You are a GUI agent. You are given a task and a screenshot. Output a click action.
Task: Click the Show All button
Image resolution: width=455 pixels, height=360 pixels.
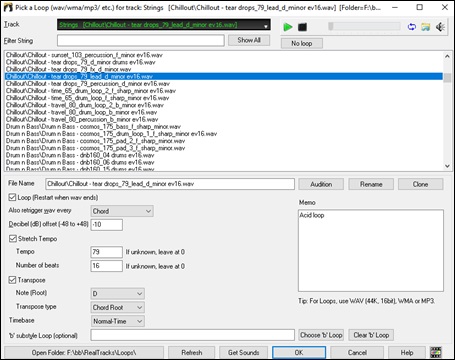pos(249,40)
